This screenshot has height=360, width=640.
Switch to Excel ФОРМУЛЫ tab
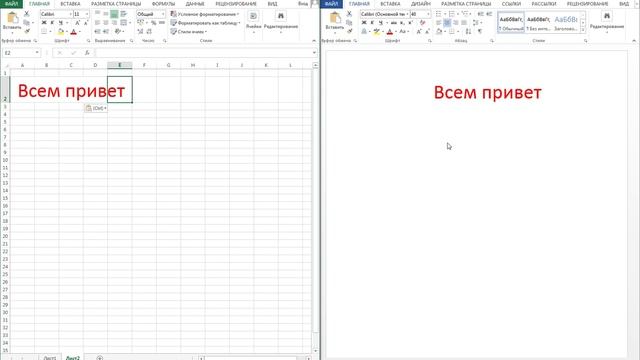(163, 4)
